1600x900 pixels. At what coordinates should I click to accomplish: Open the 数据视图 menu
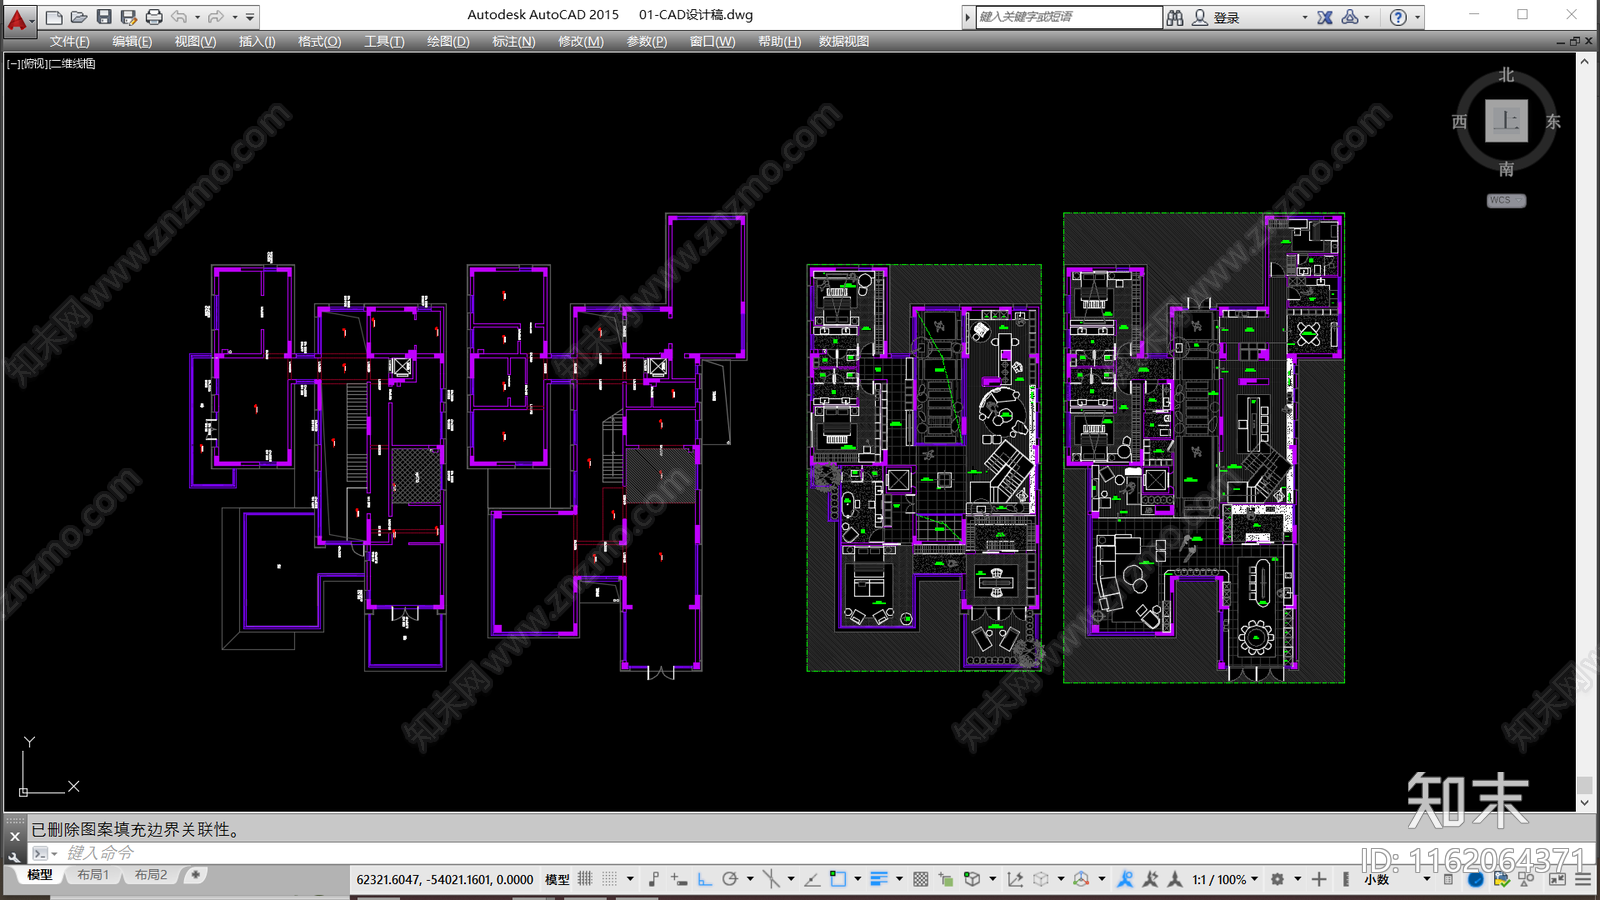tap(844, 41)
